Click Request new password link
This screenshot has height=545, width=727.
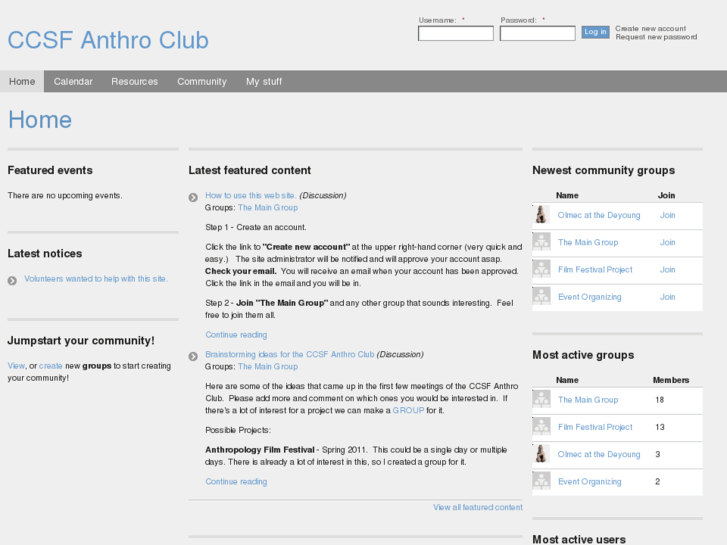click(x=656, y=37)
